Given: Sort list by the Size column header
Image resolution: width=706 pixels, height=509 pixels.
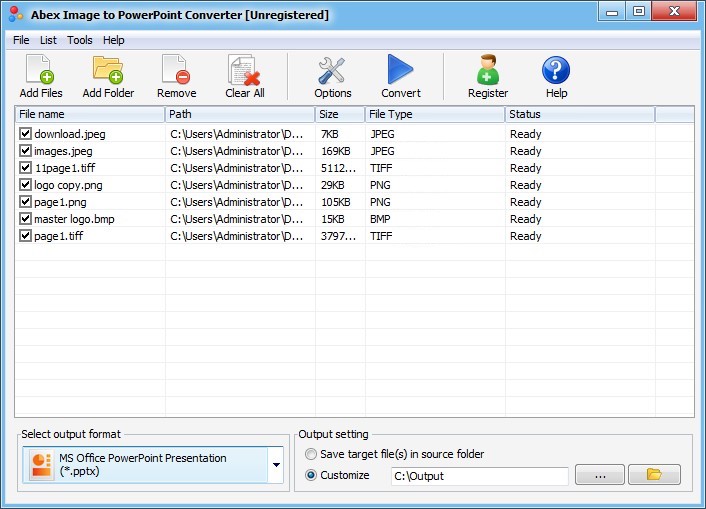Looking at the screenshot, I should 339,114.
